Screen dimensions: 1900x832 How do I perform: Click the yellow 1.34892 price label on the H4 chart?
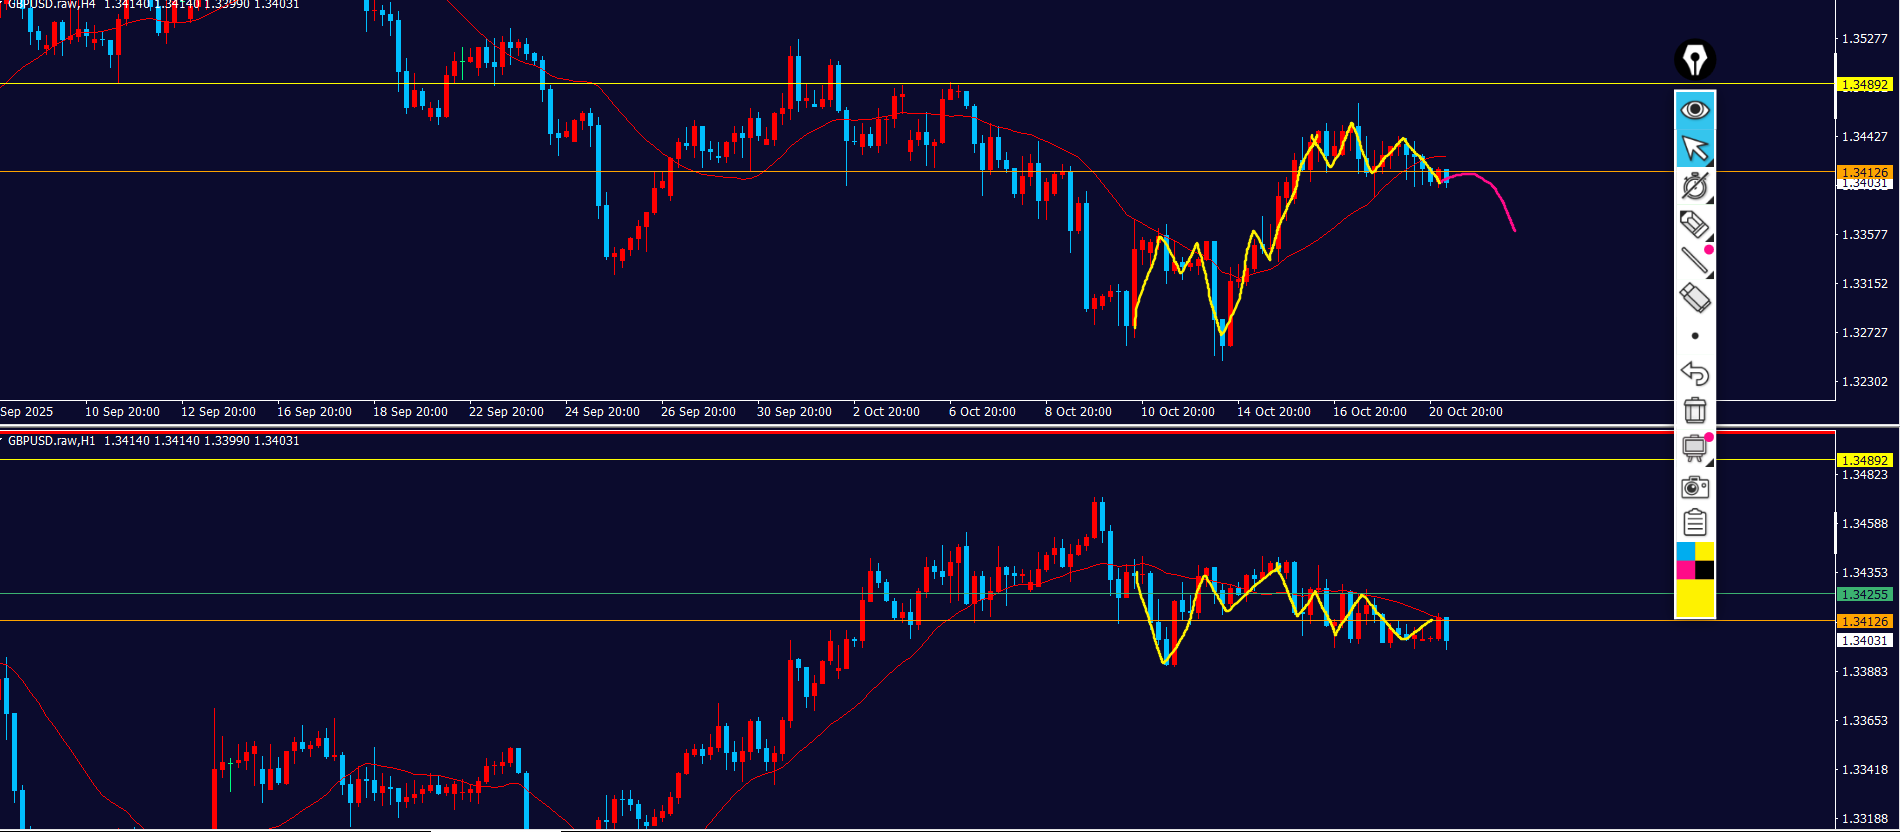click(x=1864, y=85)
